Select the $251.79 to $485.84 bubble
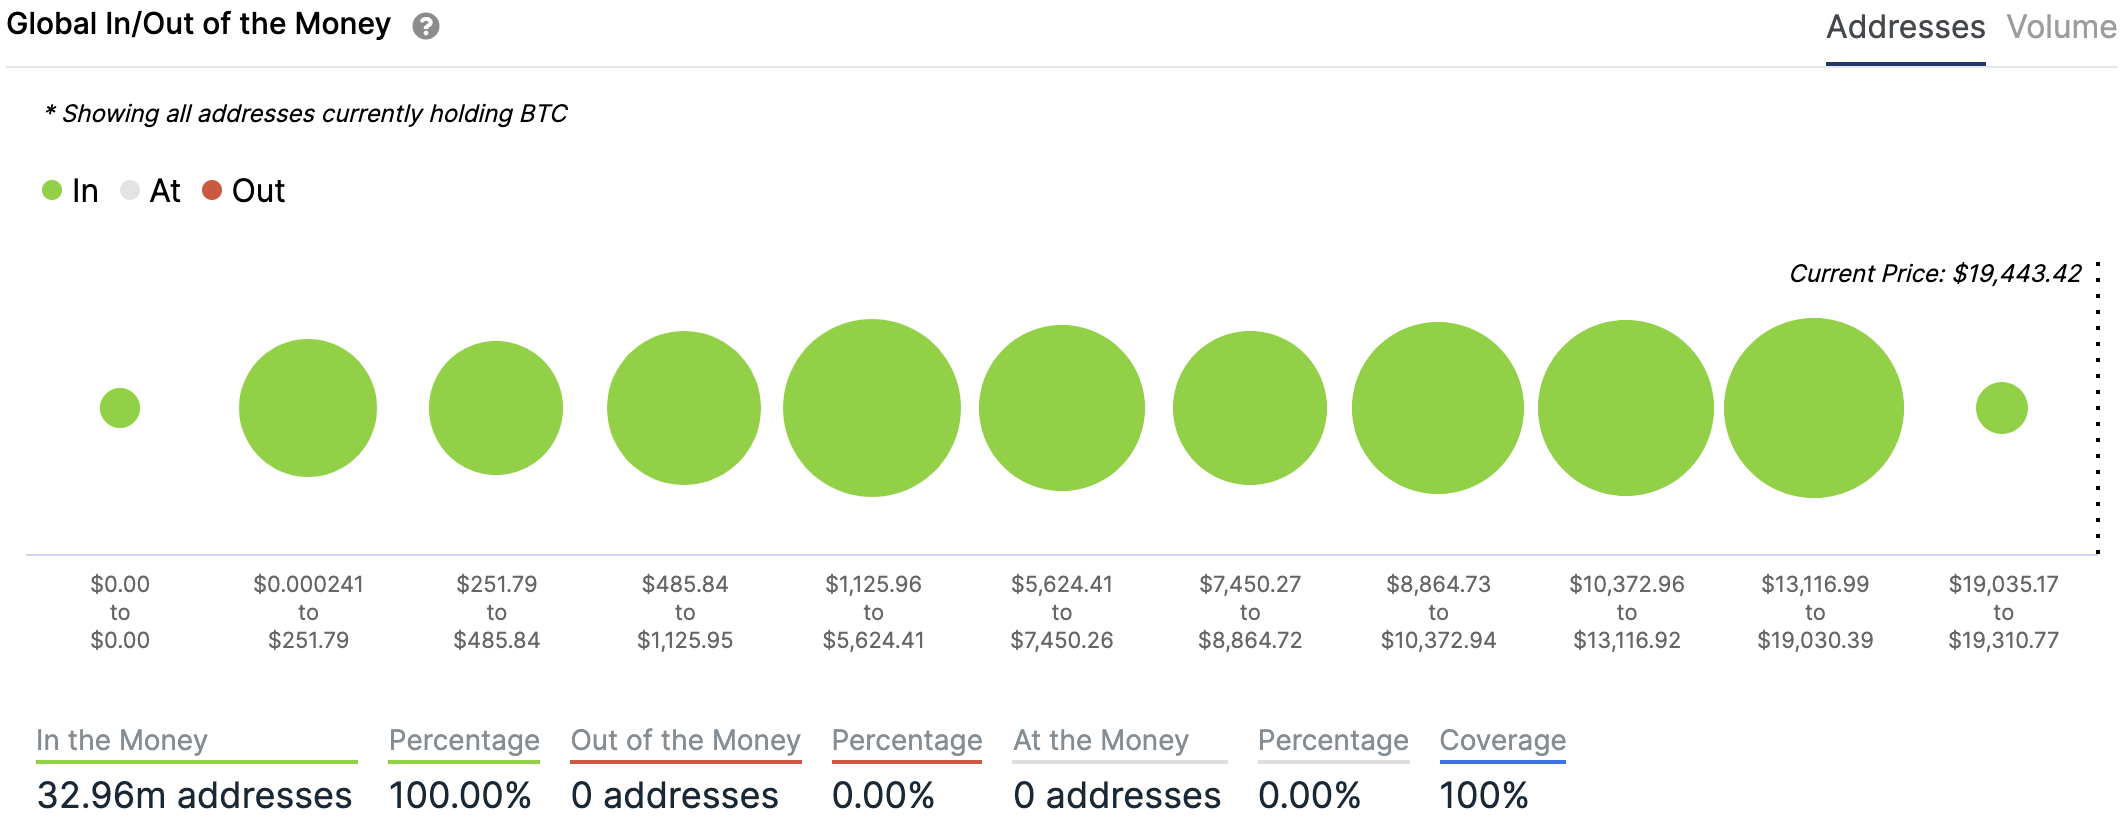Viewport: 2124px width, 824px height. point(496,408)
